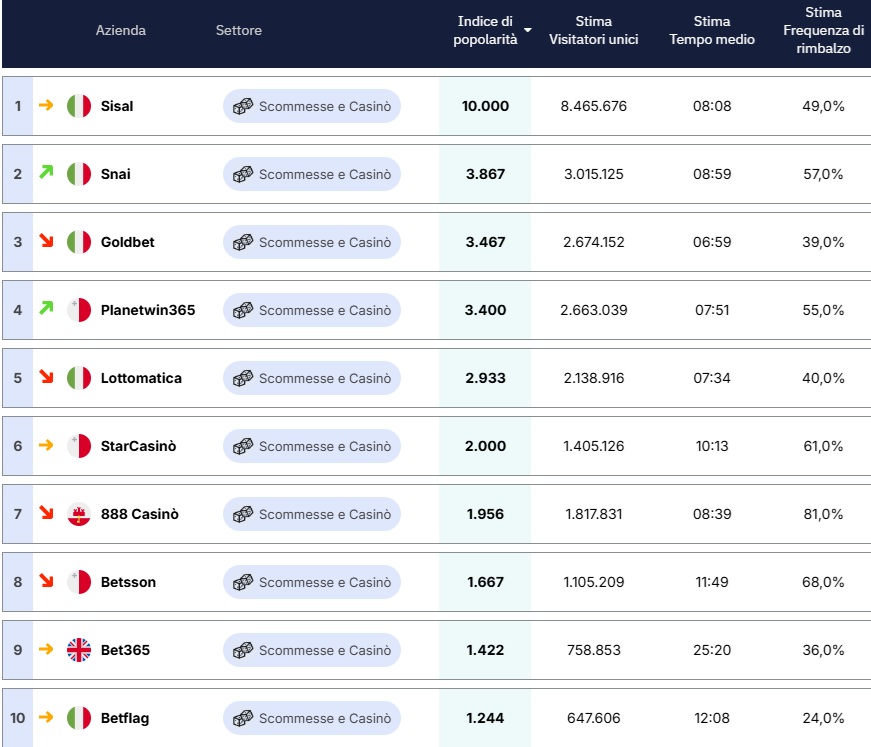Image resolution: width=871 pixels, height=747 pixels.
Task: Click the Malta flag icon beside Planetwin365
Action: click(79, 310)
